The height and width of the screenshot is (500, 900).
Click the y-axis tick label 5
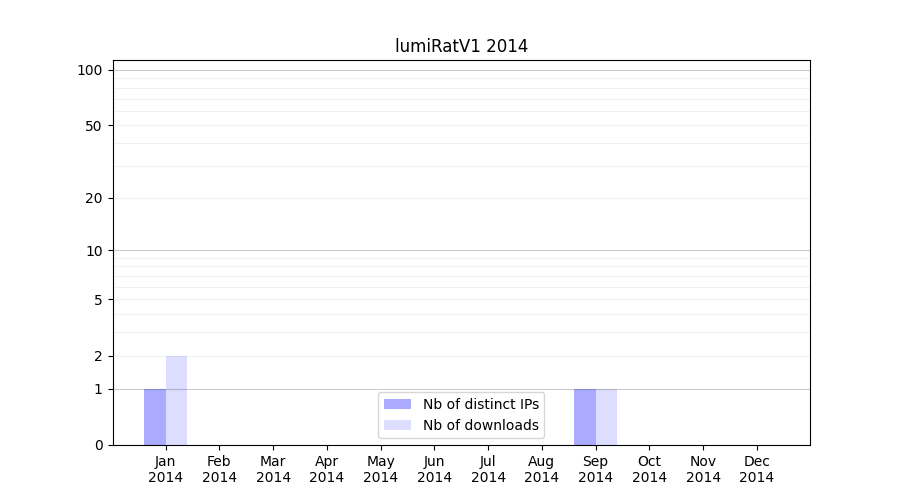98,299
